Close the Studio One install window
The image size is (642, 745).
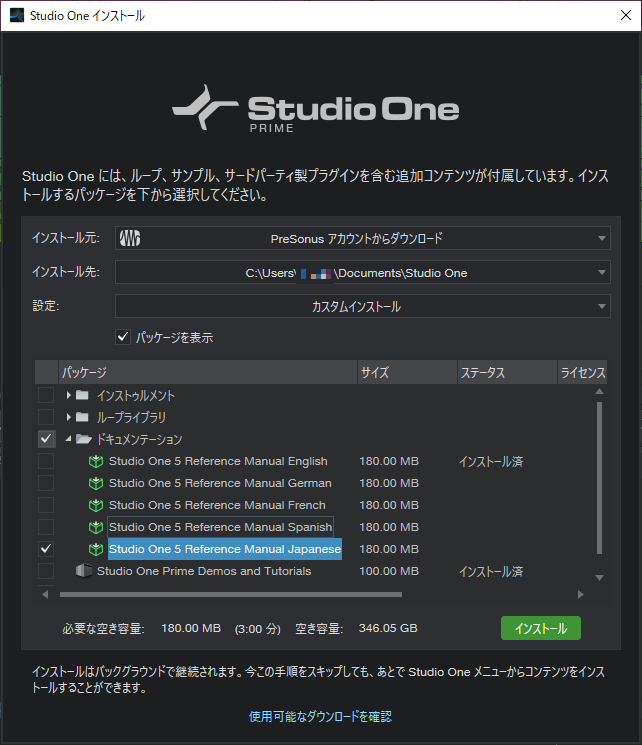[626, 15]
